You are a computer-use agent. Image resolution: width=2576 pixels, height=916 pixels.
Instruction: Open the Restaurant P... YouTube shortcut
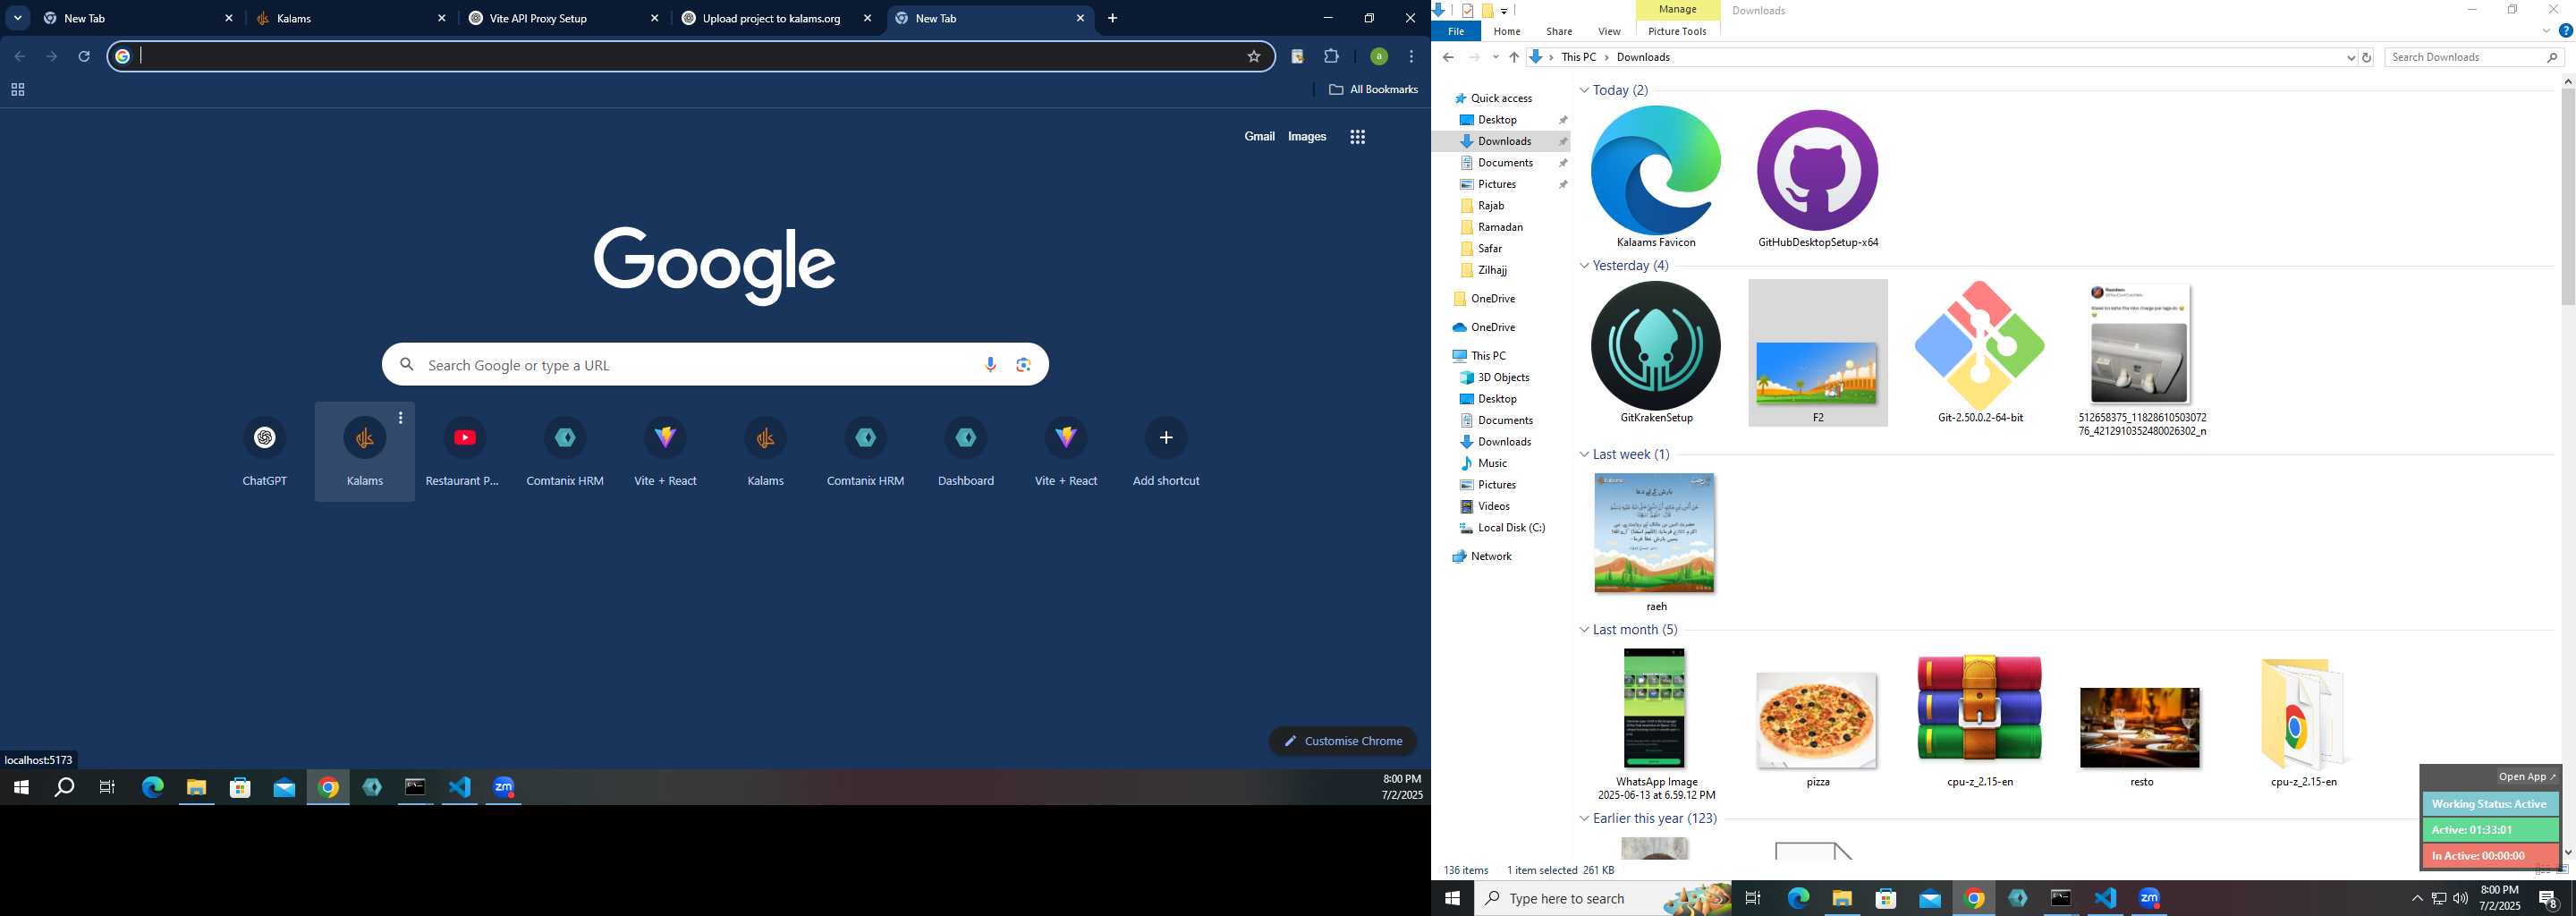click(x=465, y=452)
